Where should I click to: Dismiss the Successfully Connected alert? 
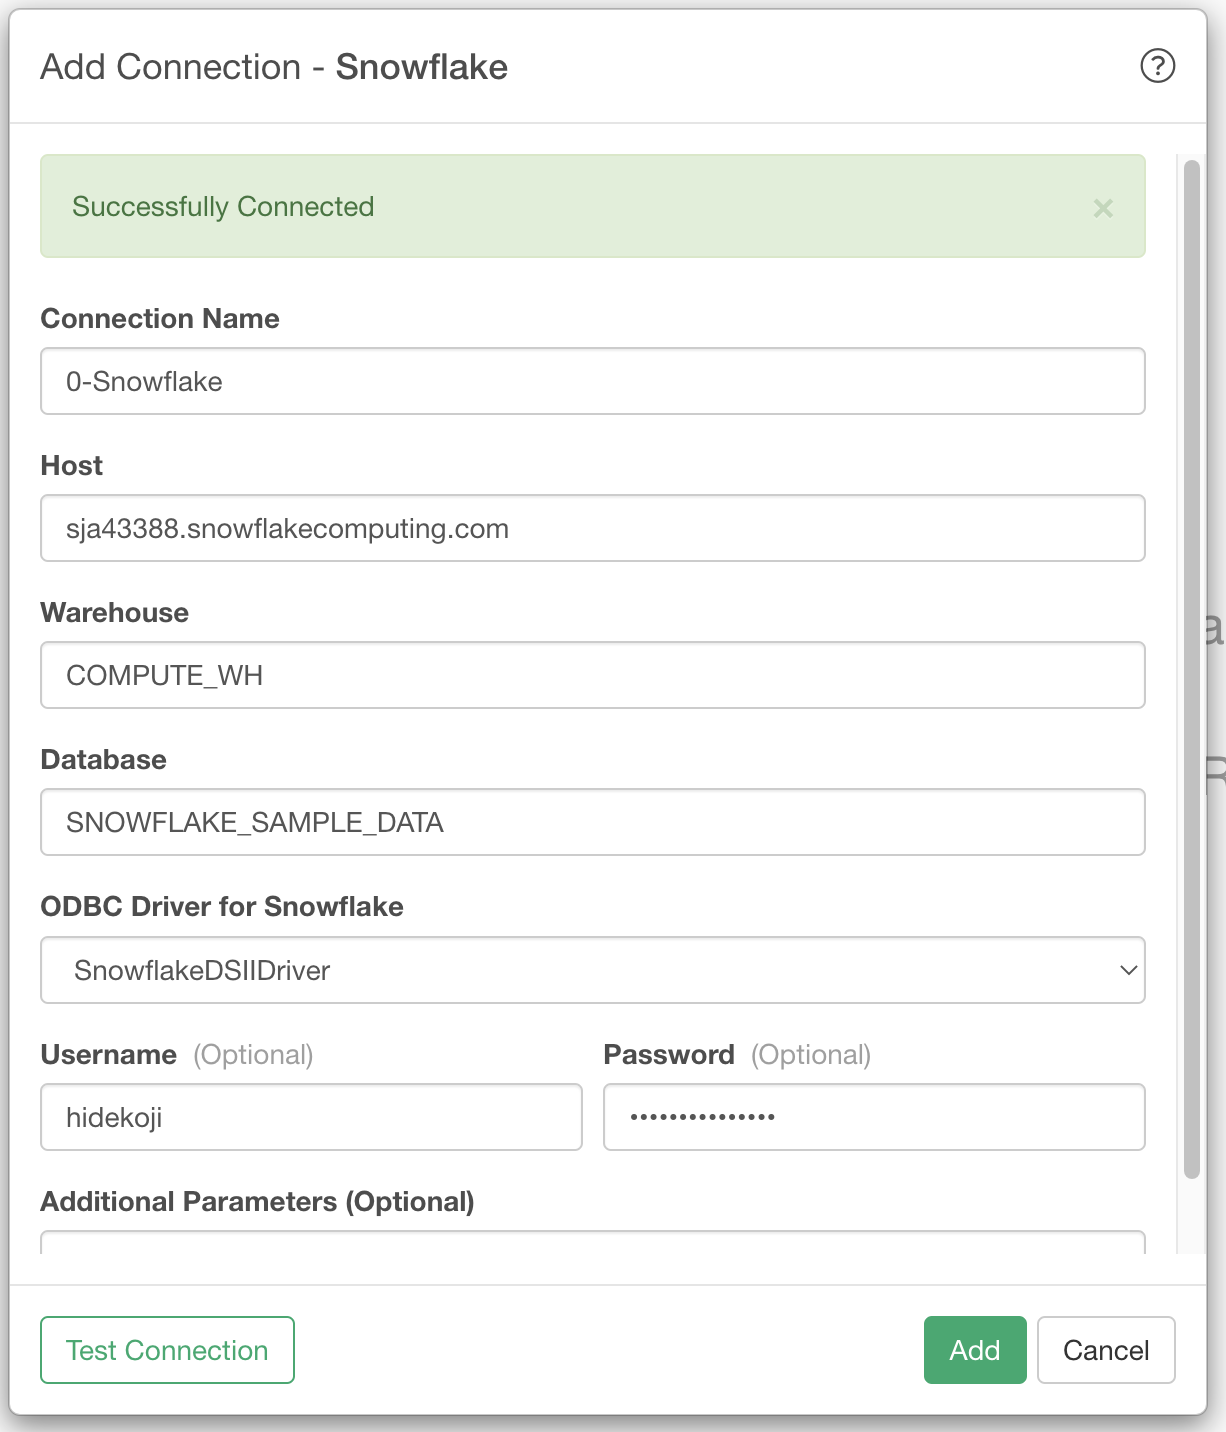[1103, 208]
